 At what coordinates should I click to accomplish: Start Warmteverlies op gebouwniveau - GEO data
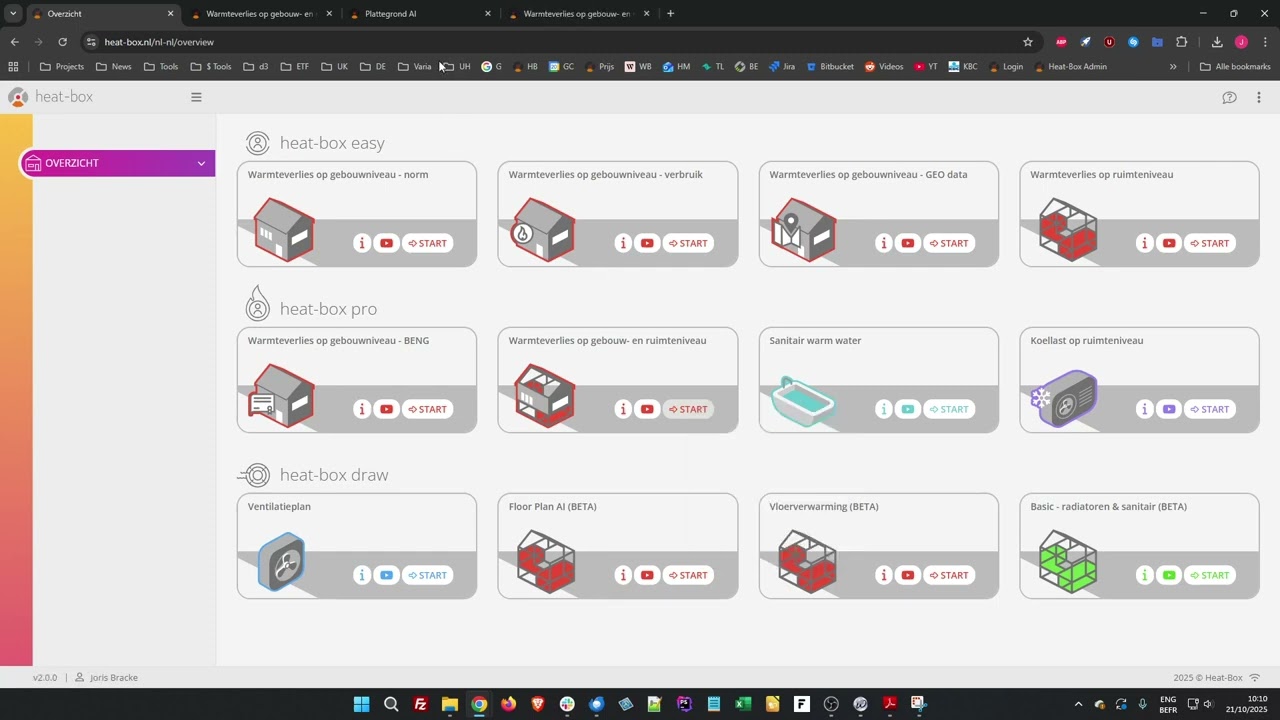(x=950, y=243)
